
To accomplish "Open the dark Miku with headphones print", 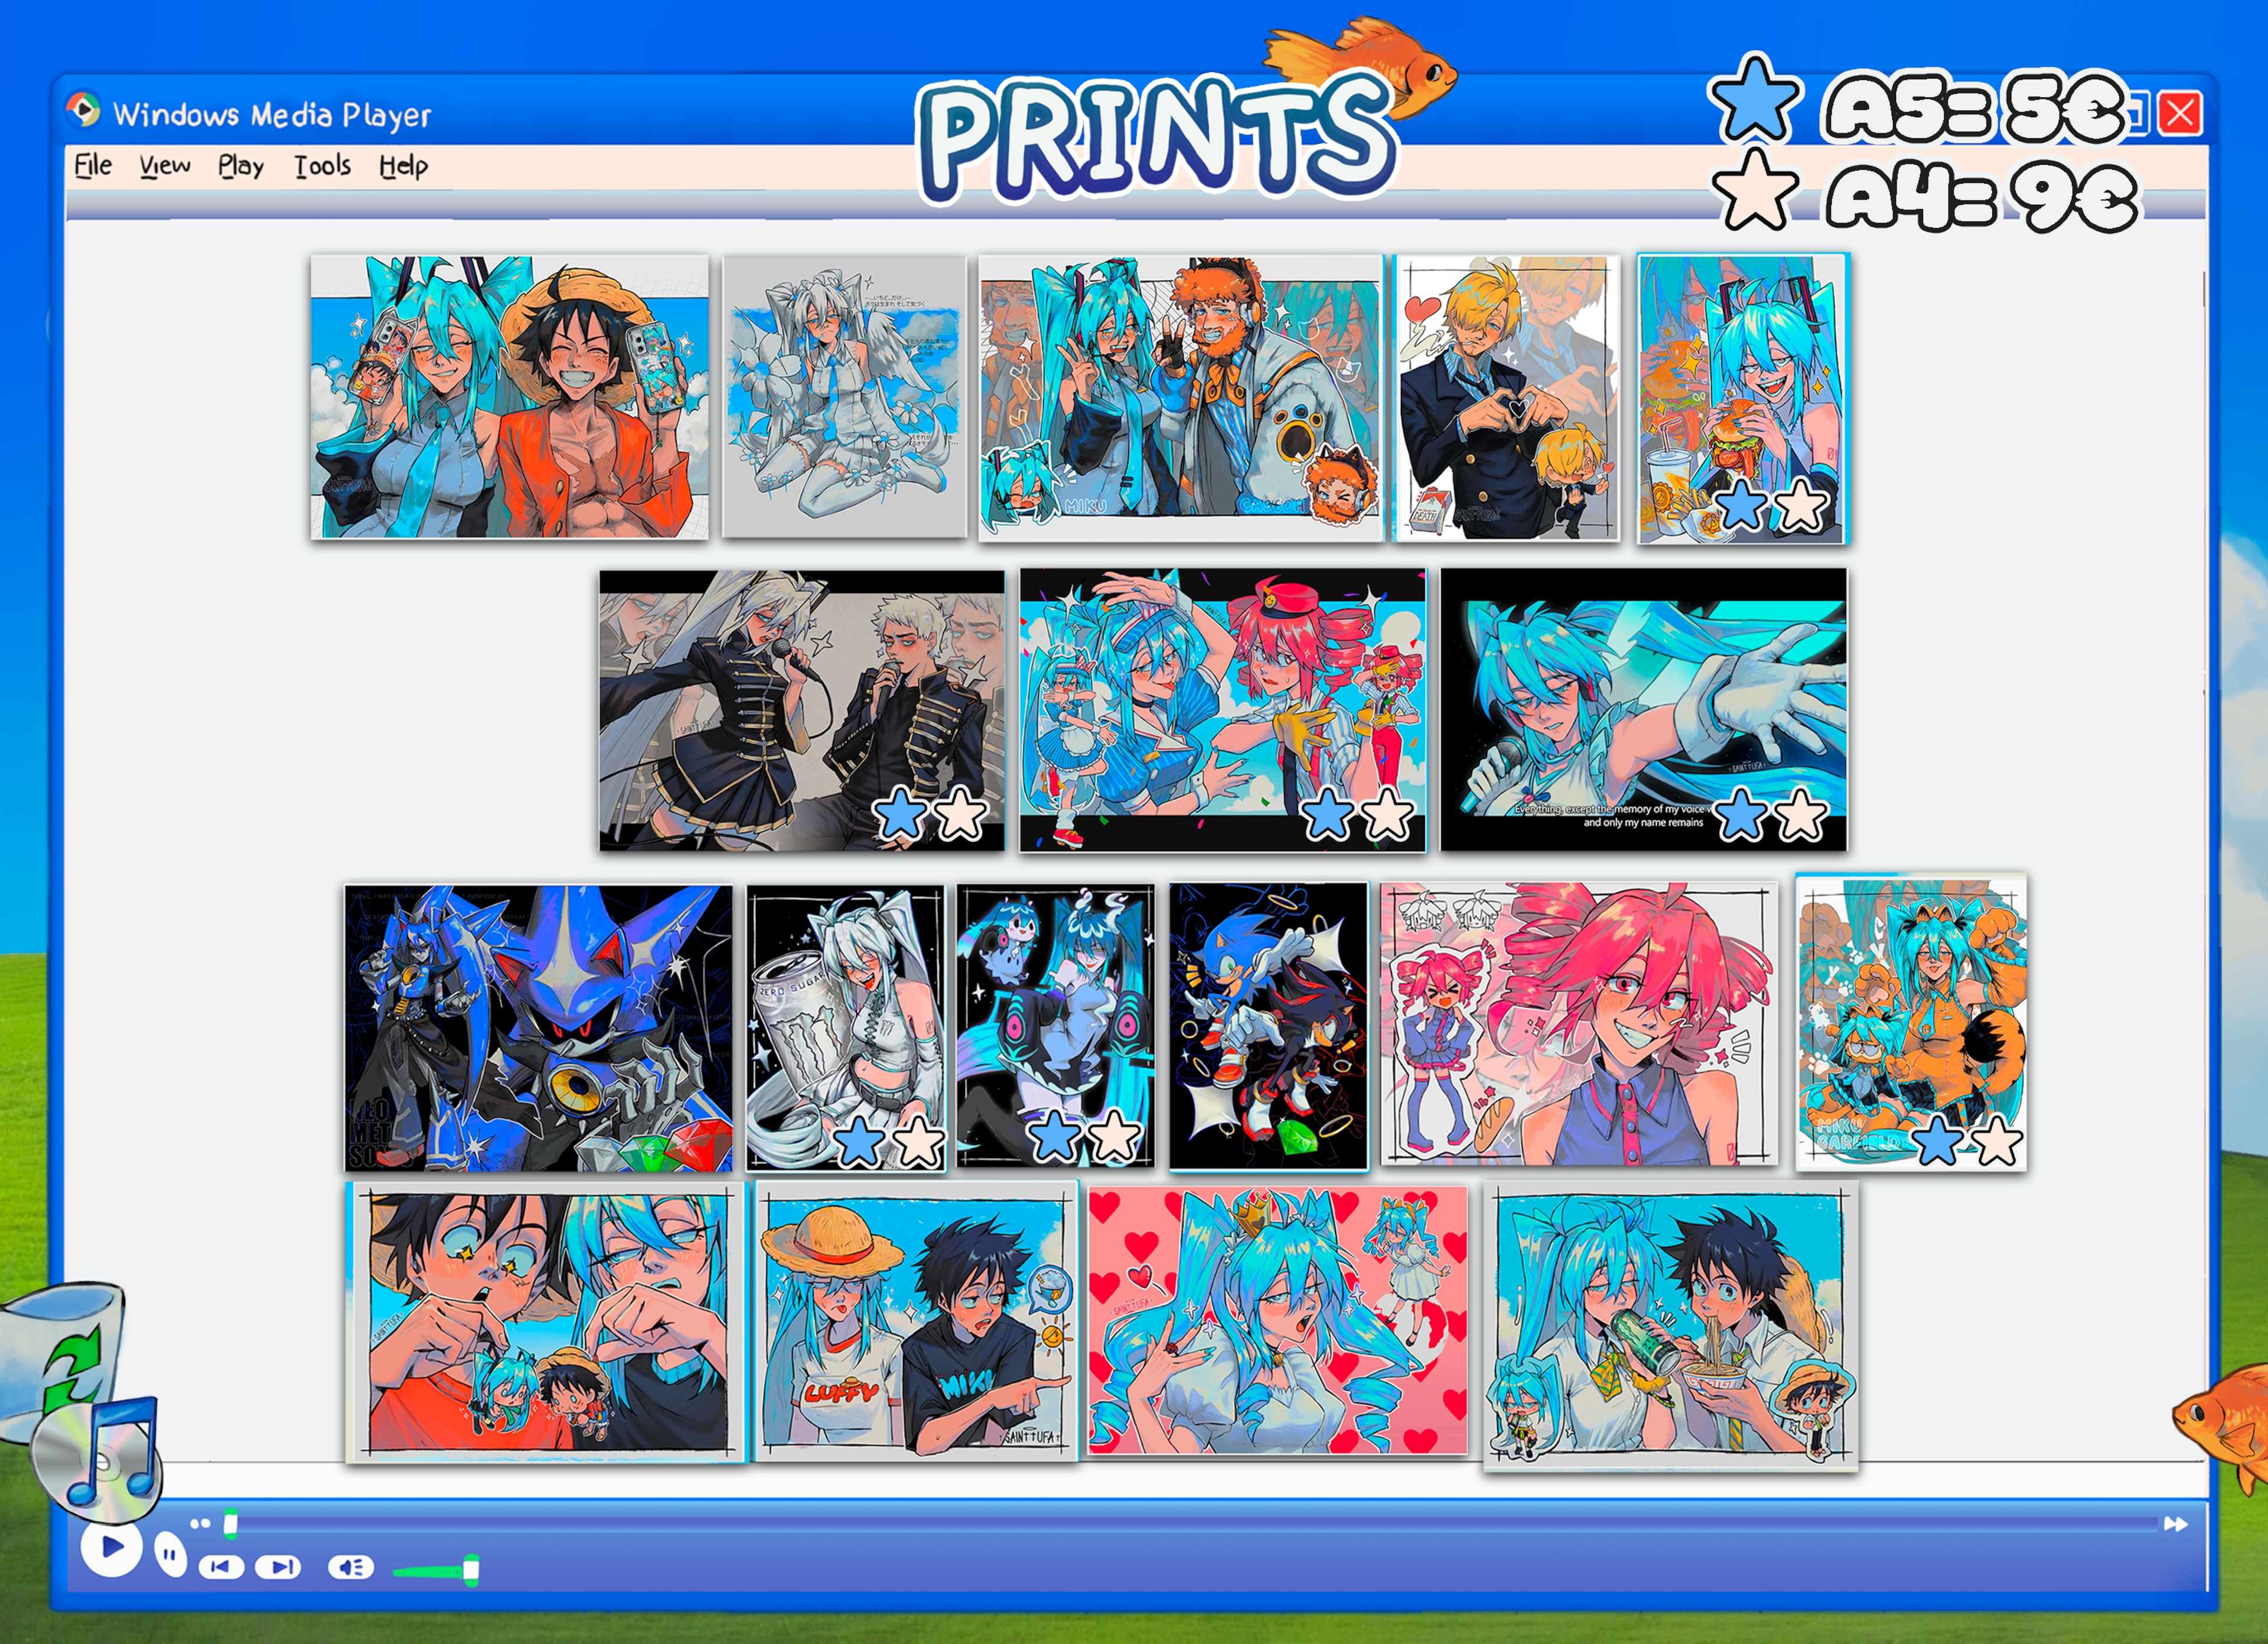I will pyautogui.click(x=1056, y=1026).
